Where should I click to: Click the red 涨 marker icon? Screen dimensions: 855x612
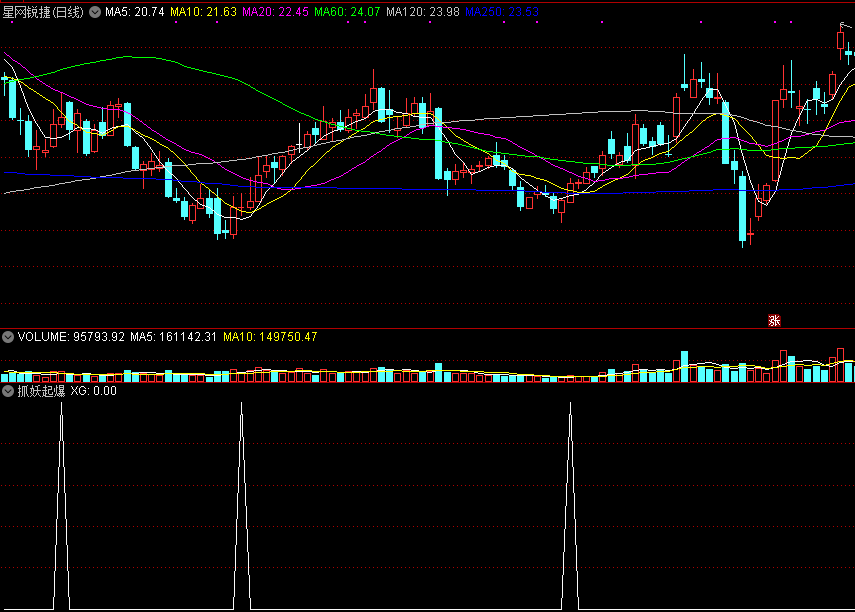(774, 320)
